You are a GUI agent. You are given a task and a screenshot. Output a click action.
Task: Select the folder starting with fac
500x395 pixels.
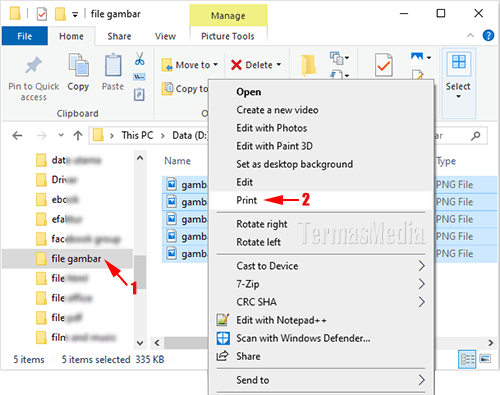click(78, 239)
